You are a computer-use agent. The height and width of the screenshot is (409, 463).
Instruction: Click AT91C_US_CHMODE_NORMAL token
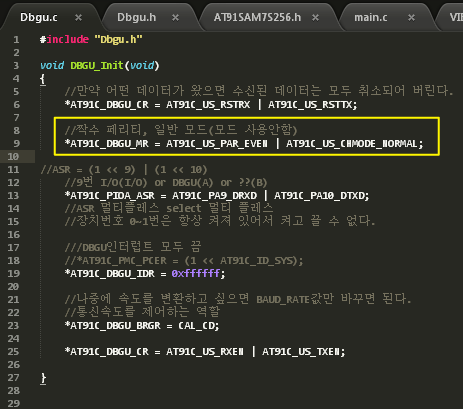pos(352,144)
